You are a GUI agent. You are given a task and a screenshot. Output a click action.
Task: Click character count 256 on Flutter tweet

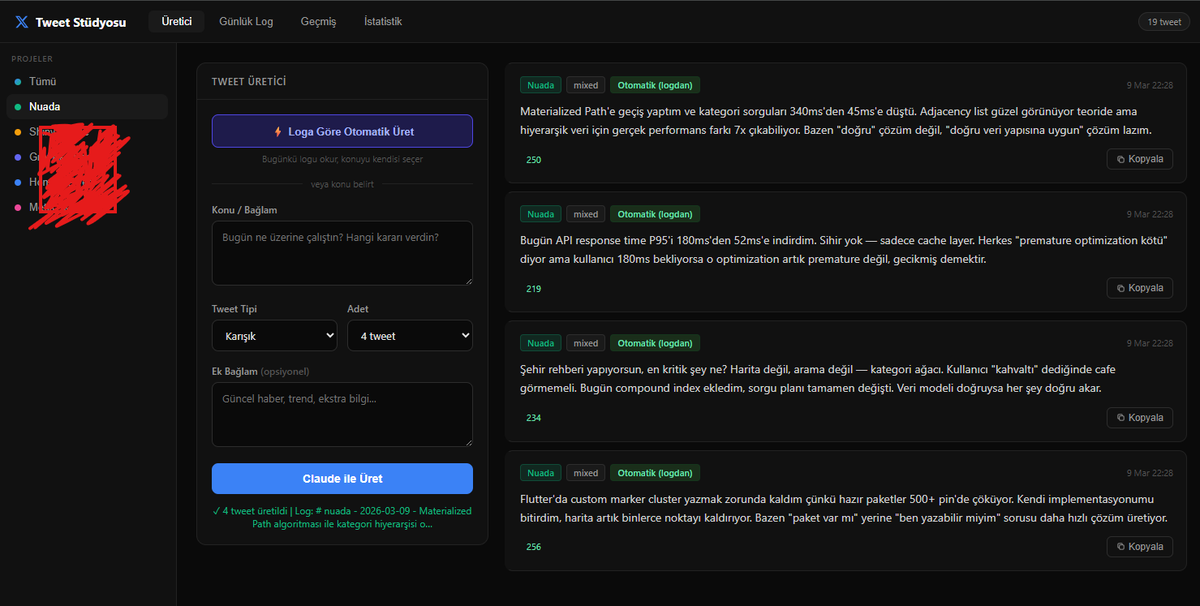click(x=533, y=546)
